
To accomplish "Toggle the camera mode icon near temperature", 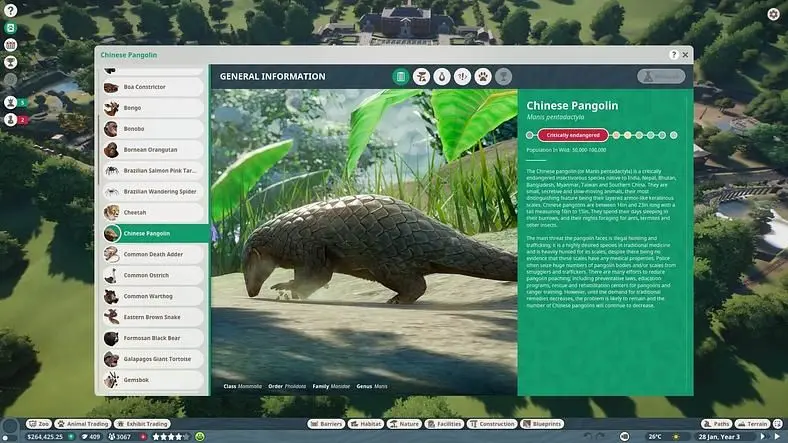I will [625, 436].
